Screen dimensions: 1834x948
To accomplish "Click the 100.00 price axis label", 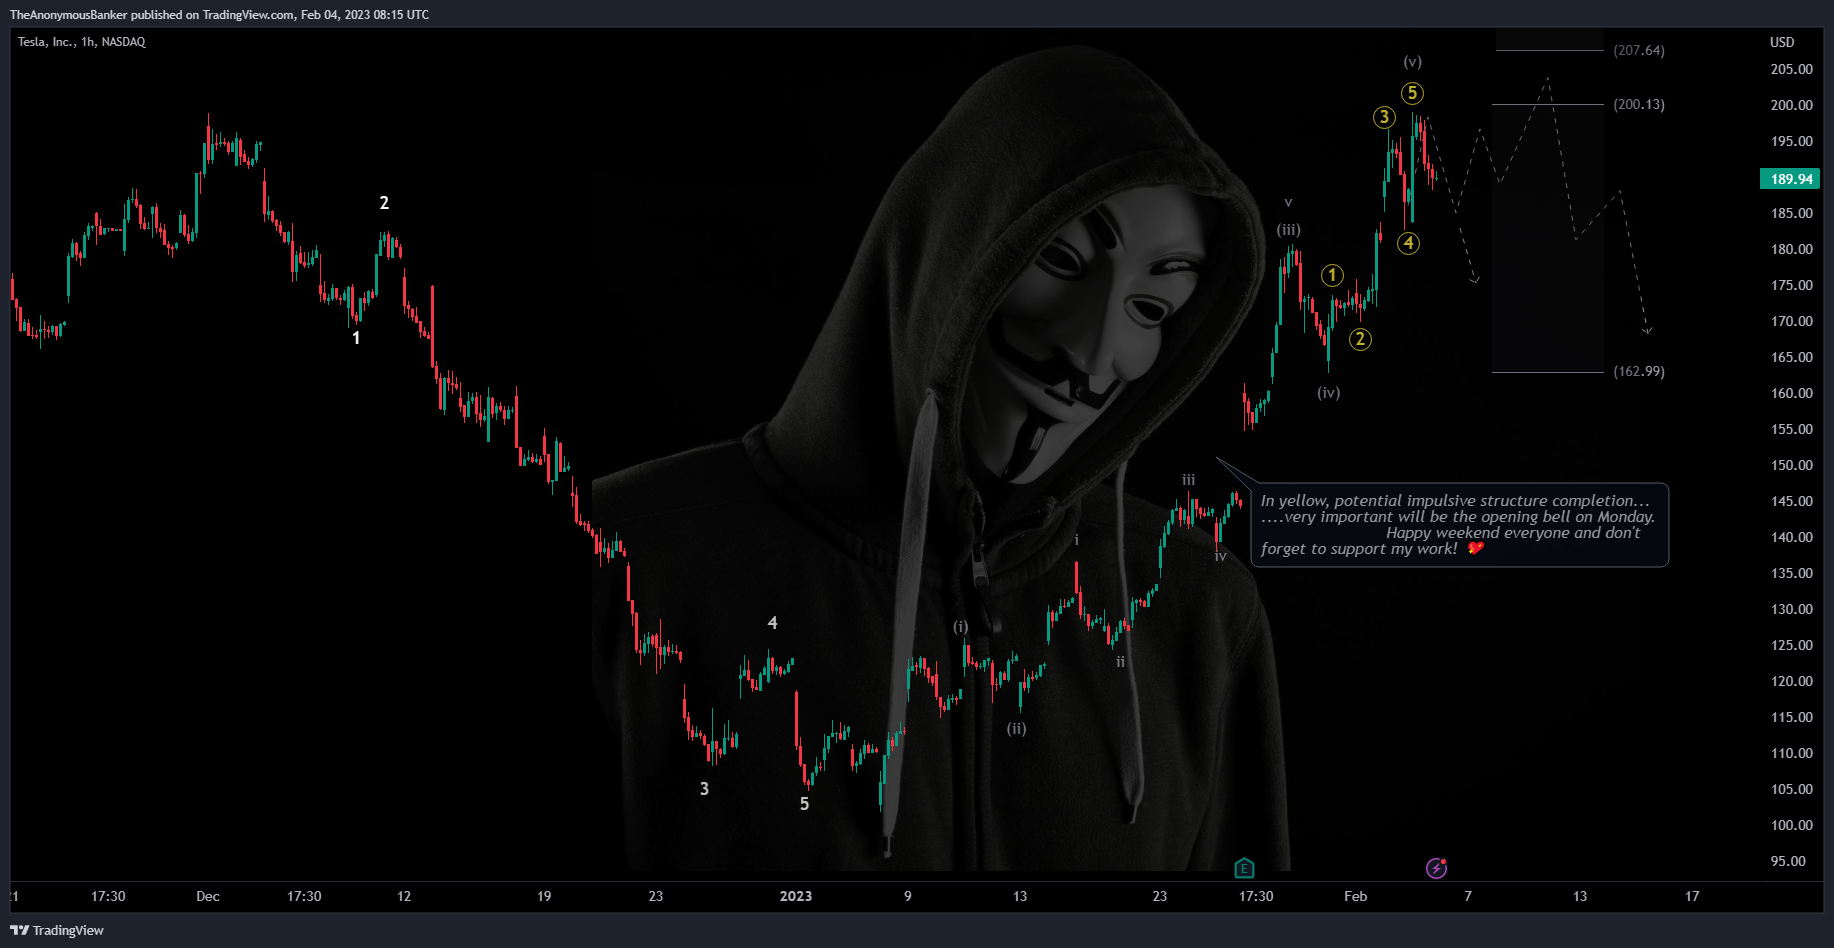I will pos(1791,825).
